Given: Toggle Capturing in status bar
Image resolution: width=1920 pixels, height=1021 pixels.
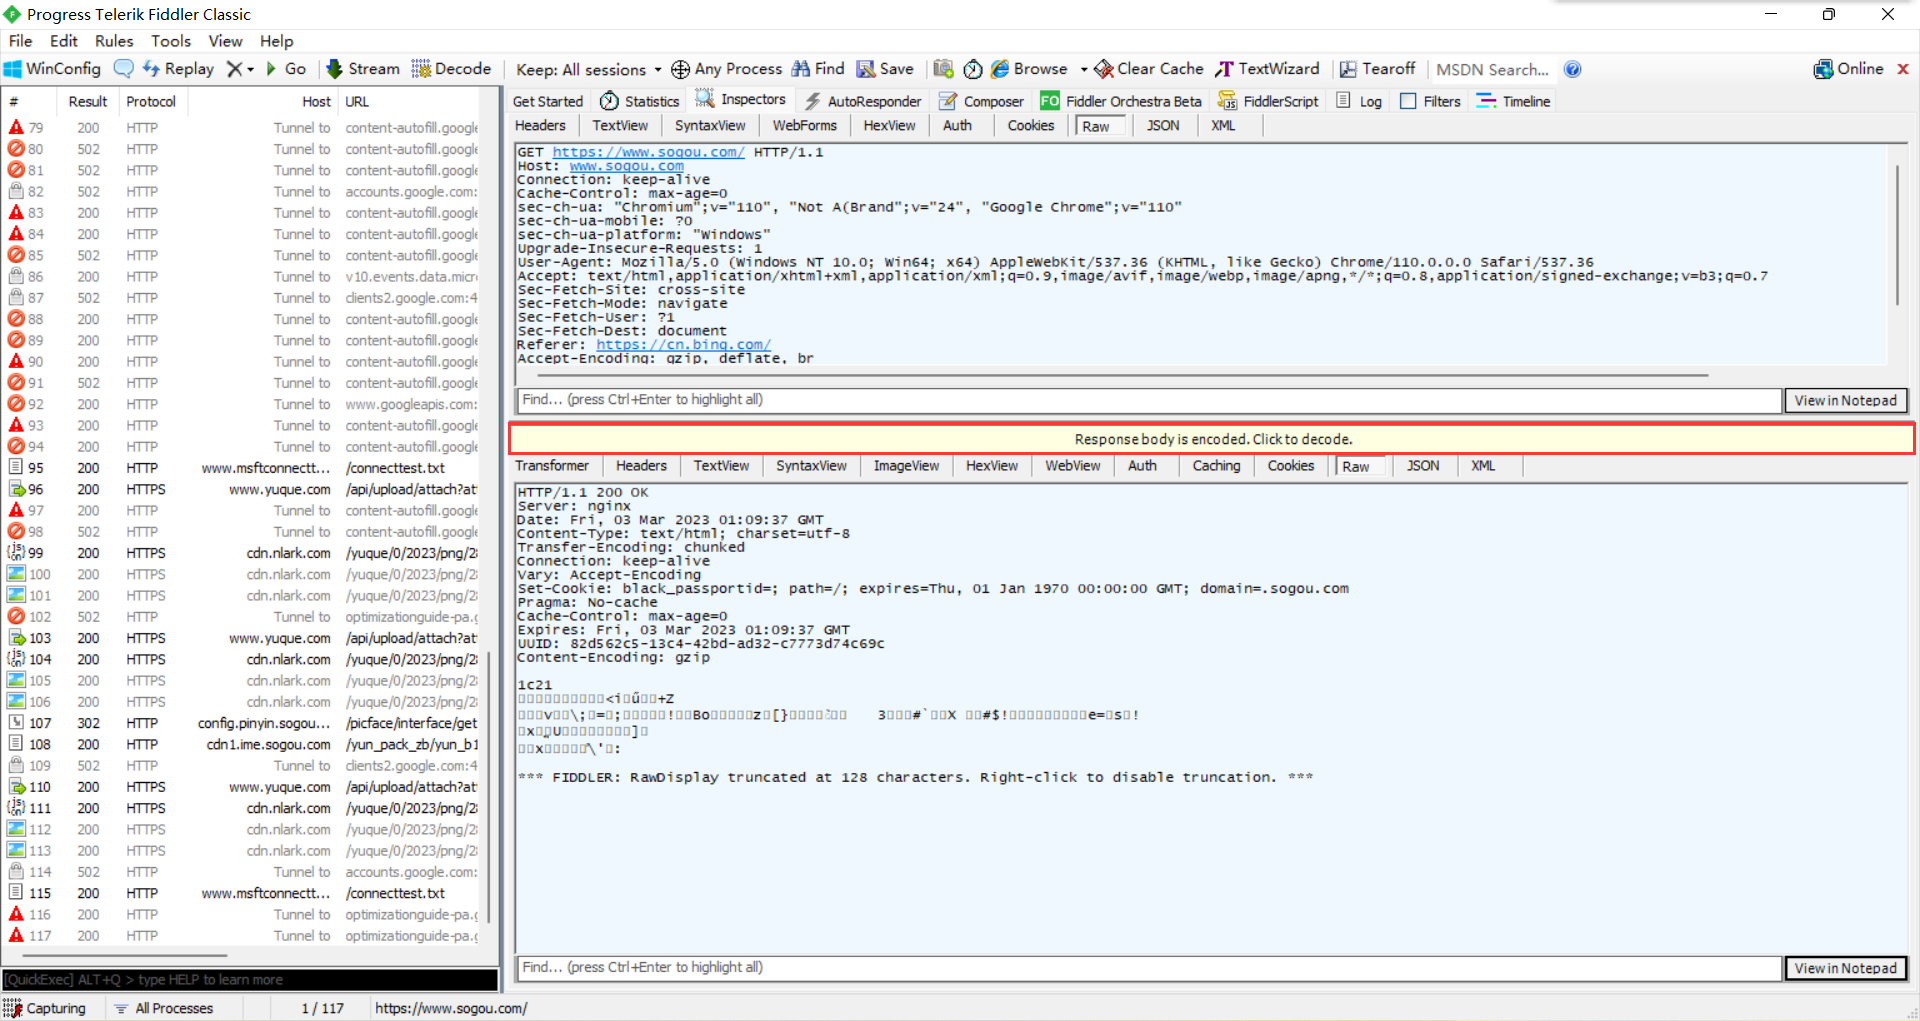Looking at the screenshot, I should coord(46,1008).
